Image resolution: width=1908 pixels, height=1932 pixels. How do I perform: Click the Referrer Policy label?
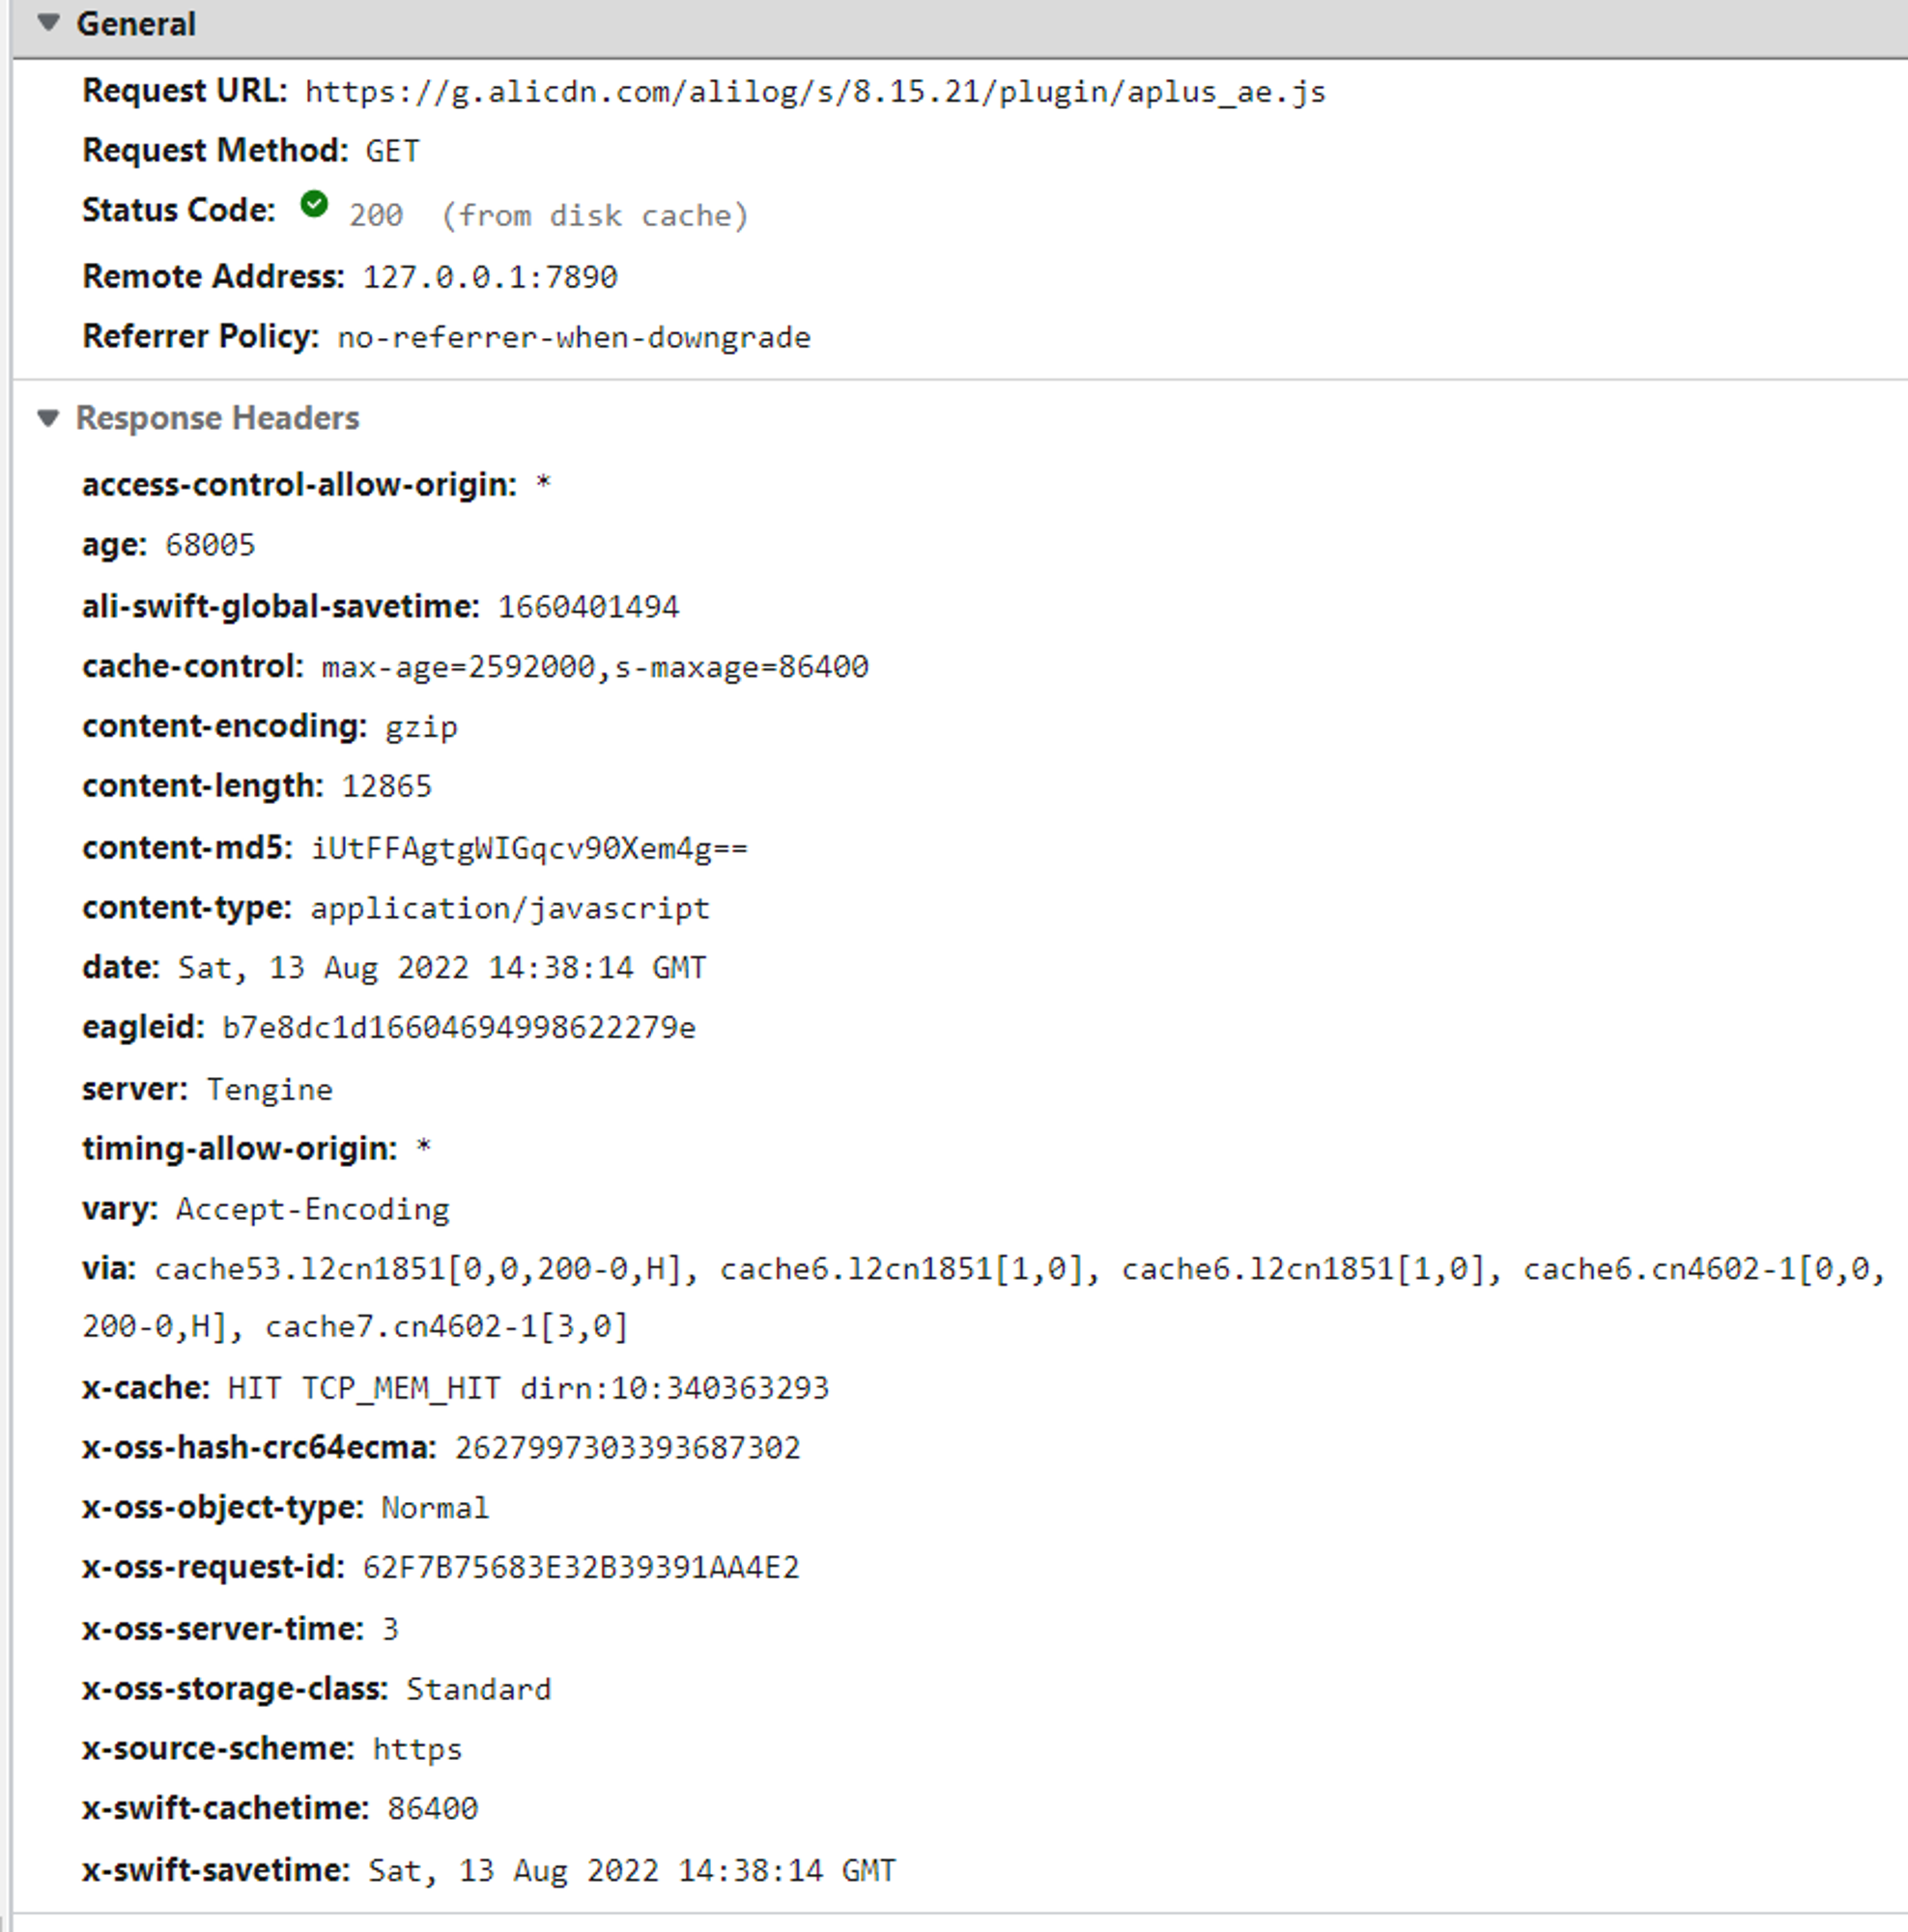coord(200,337)
